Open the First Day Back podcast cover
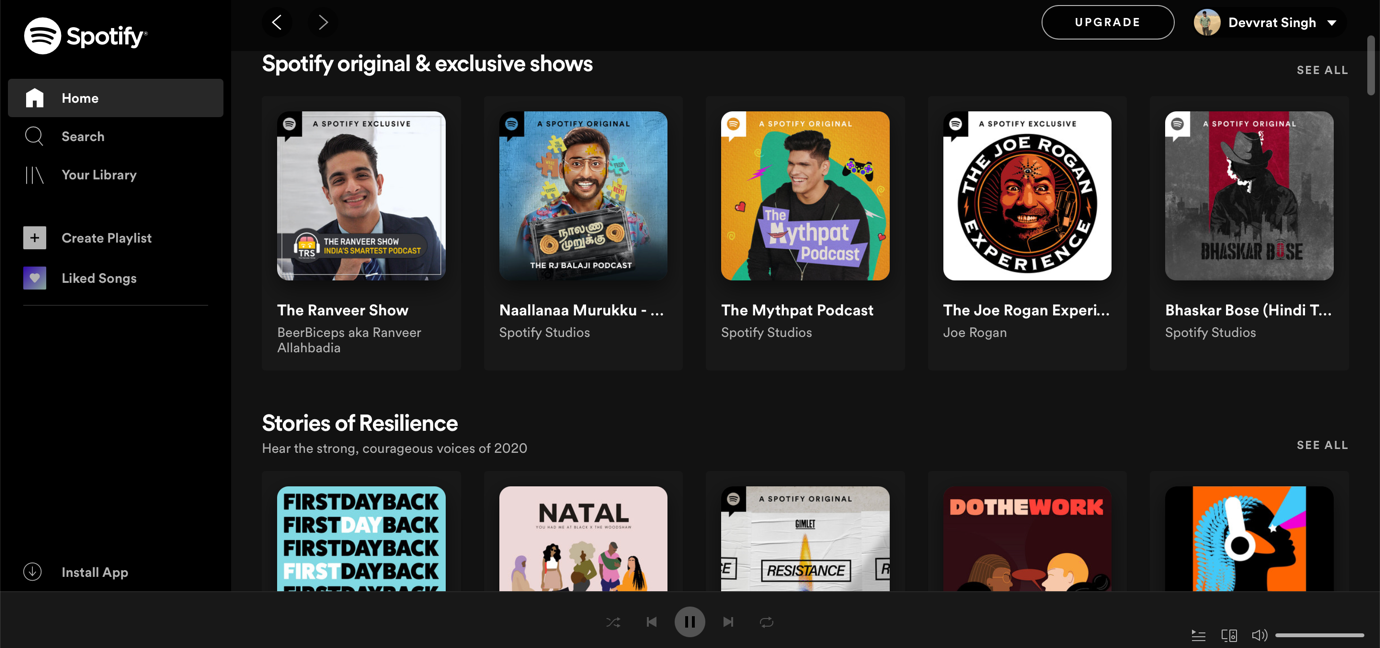Image resolution: width=1380 pixels, height=648 pixels. (x=361, y=539)
